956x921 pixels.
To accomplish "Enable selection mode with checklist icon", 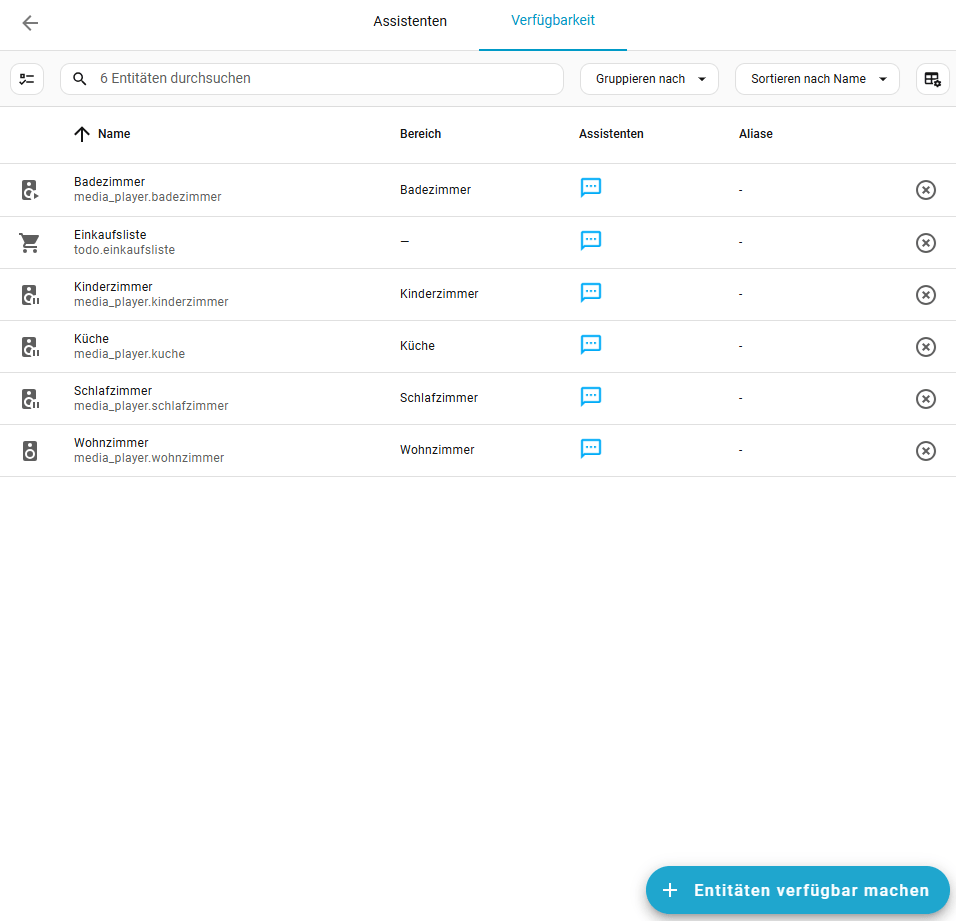I will [x=27, y=79].
